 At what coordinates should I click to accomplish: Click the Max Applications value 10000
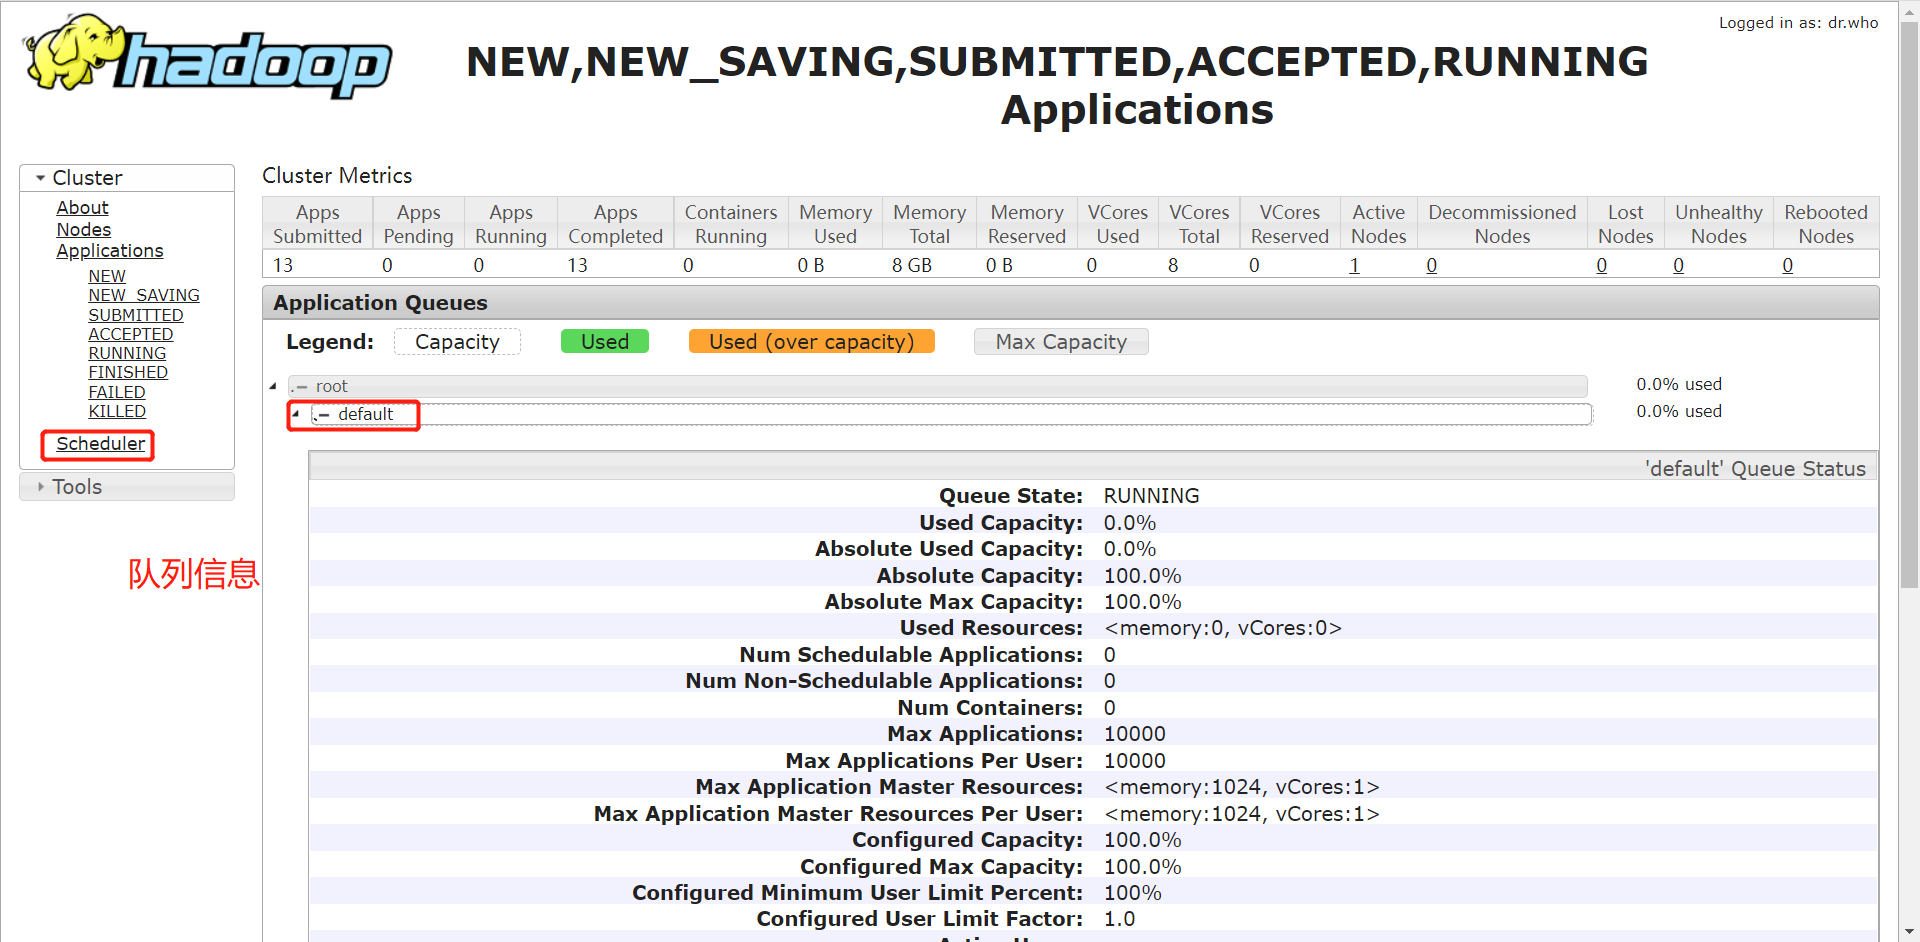click(1134, 734)
